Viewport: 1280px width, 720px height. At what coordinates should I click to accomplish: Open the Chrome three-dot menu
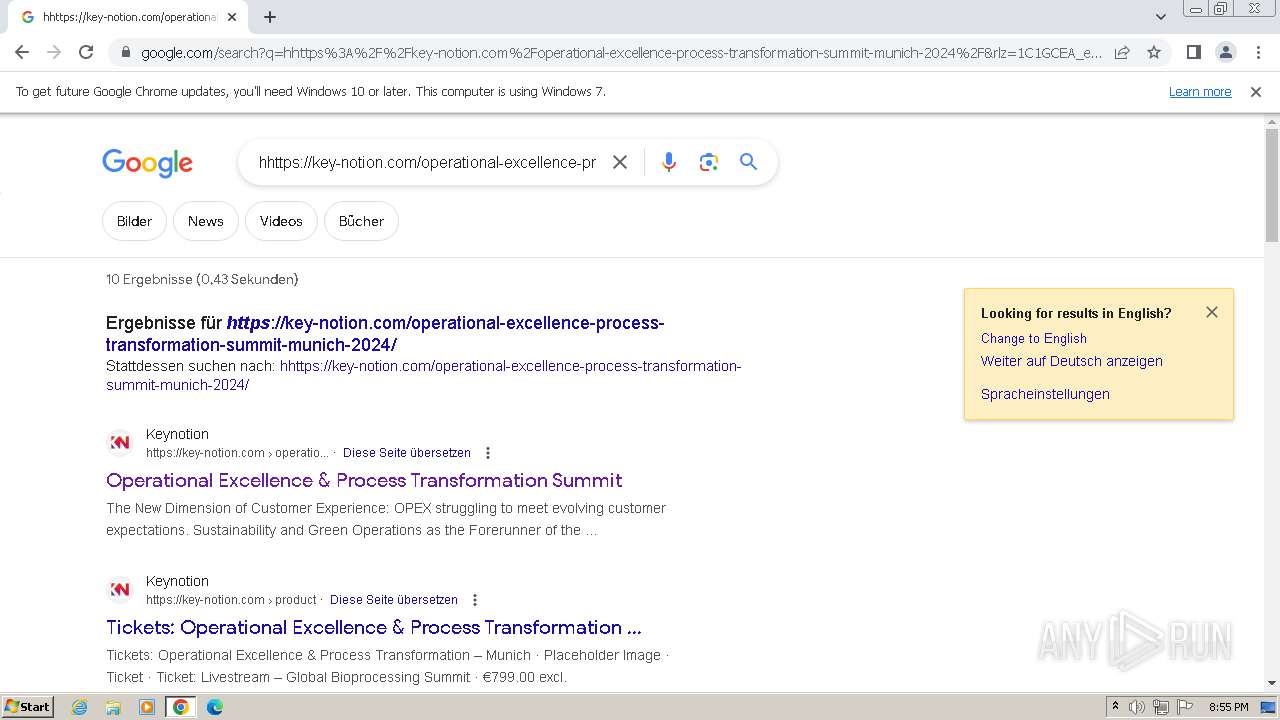1258,52
